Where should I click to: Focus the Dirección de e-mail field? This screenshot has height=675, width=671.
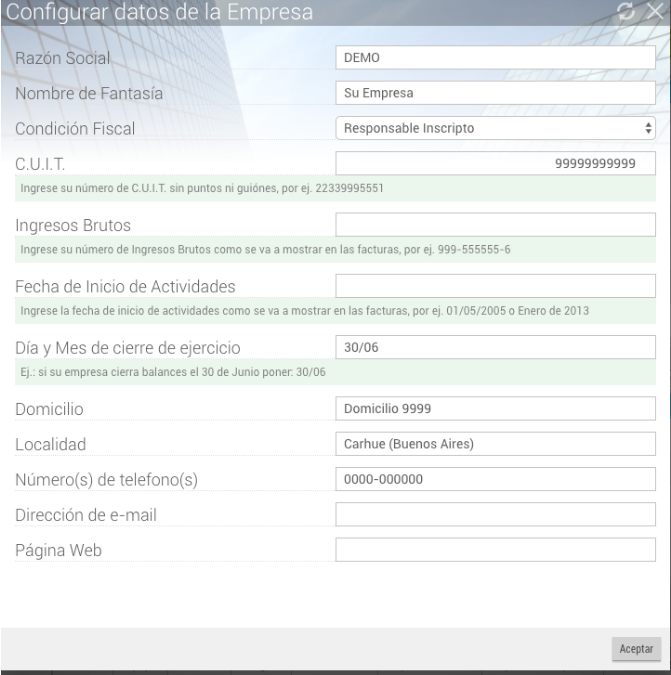click(x=495, y=514)
